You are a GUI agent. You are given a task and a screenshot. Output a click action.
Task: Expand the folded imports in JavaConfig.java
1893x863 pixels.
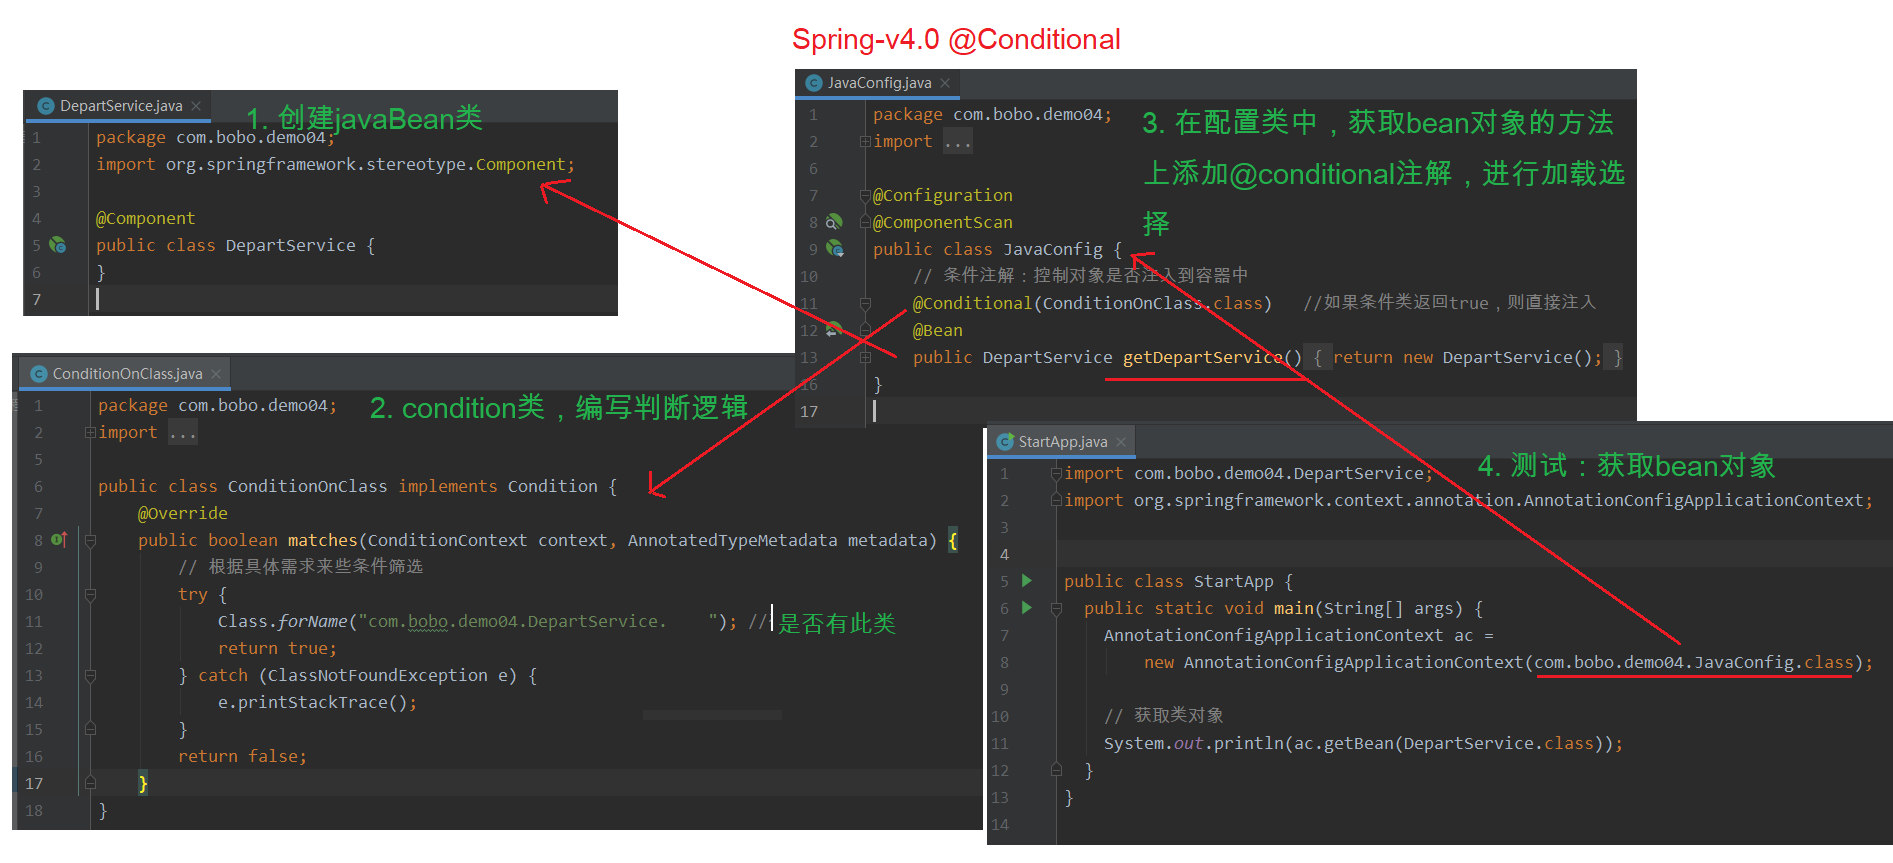click(x=865, y=142)
